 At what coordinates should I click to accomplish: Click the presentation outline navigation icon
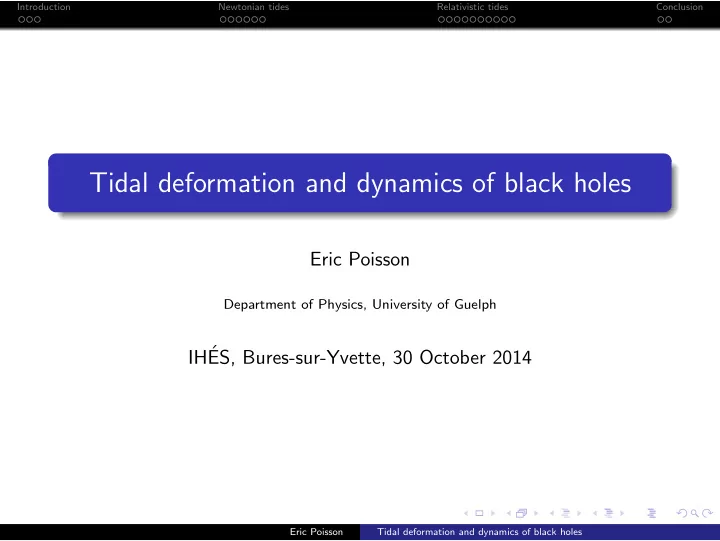652,513
